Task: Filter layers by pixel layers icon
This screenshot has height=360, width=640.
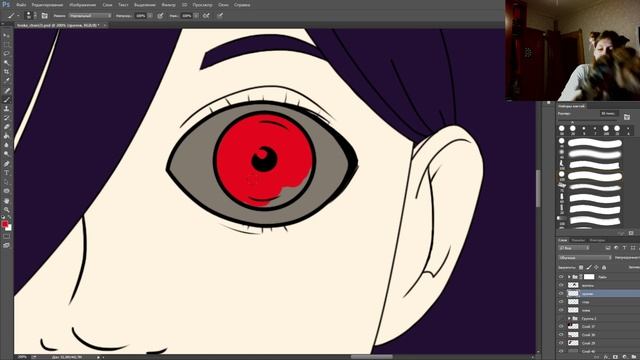Action: tap(608, 248)
